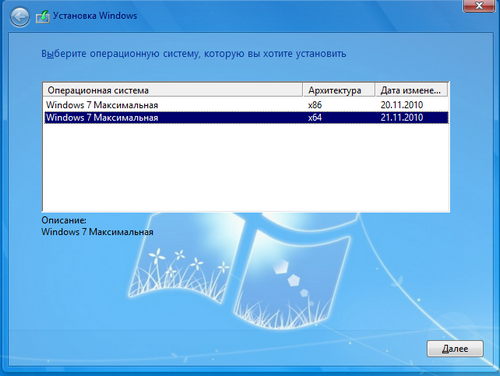The image size is (500, 376).
Task: Sort by the Операционная система column header
Action: tap(172, 90)
